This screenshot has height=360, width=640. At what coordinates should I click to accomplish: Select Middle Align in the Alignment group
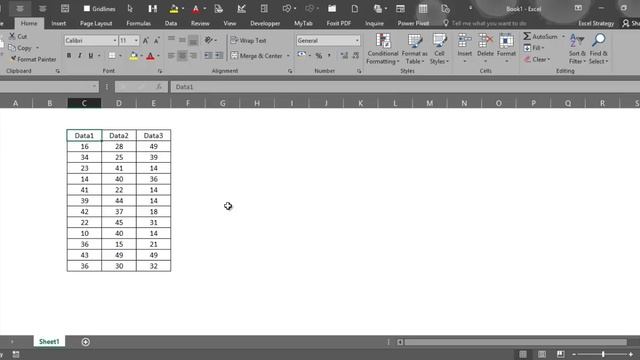pyautogui.click(x=182, y=40)
